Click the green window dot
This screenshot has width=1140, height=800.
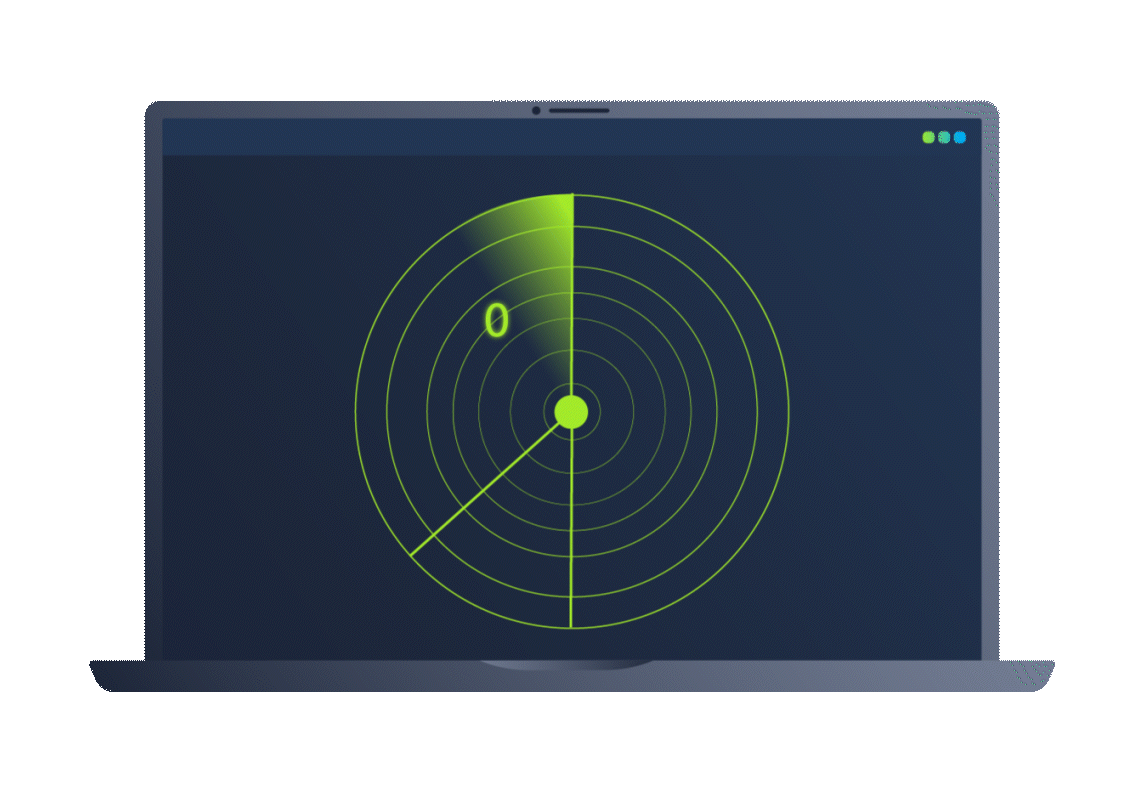(x=928, y=137)
